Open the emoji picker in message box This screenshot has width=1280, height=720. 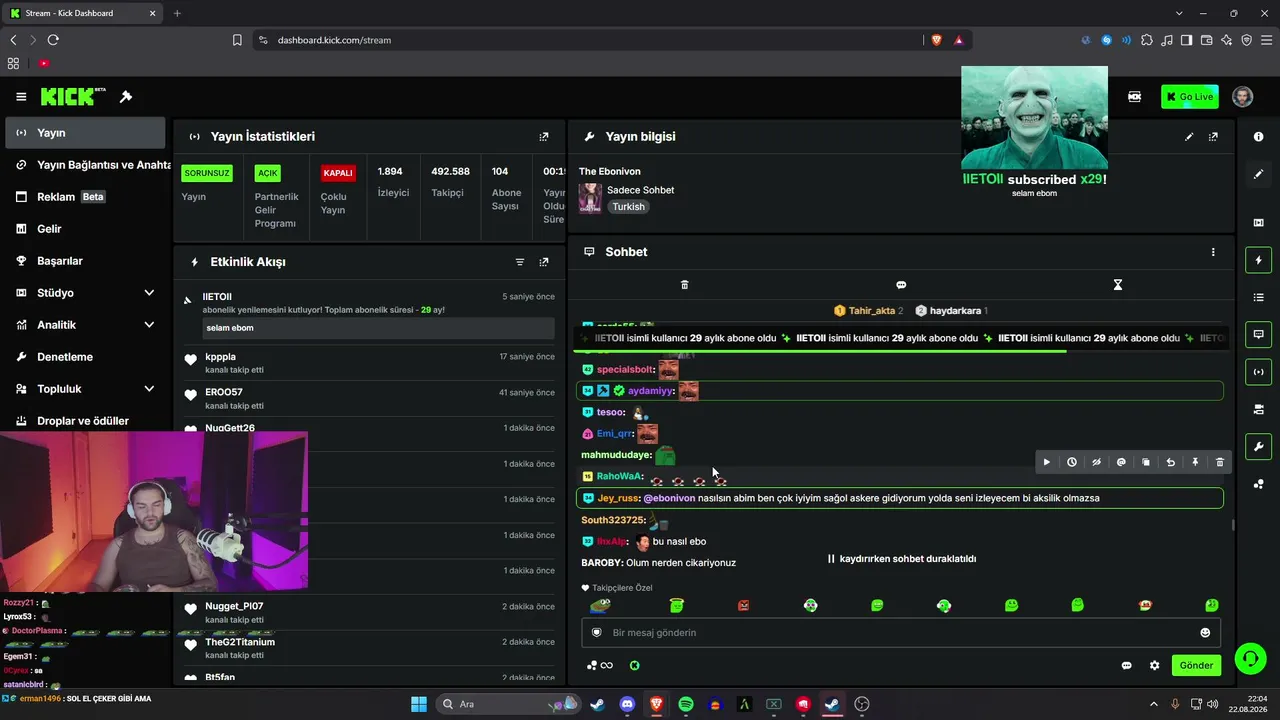click(1205, 633)
